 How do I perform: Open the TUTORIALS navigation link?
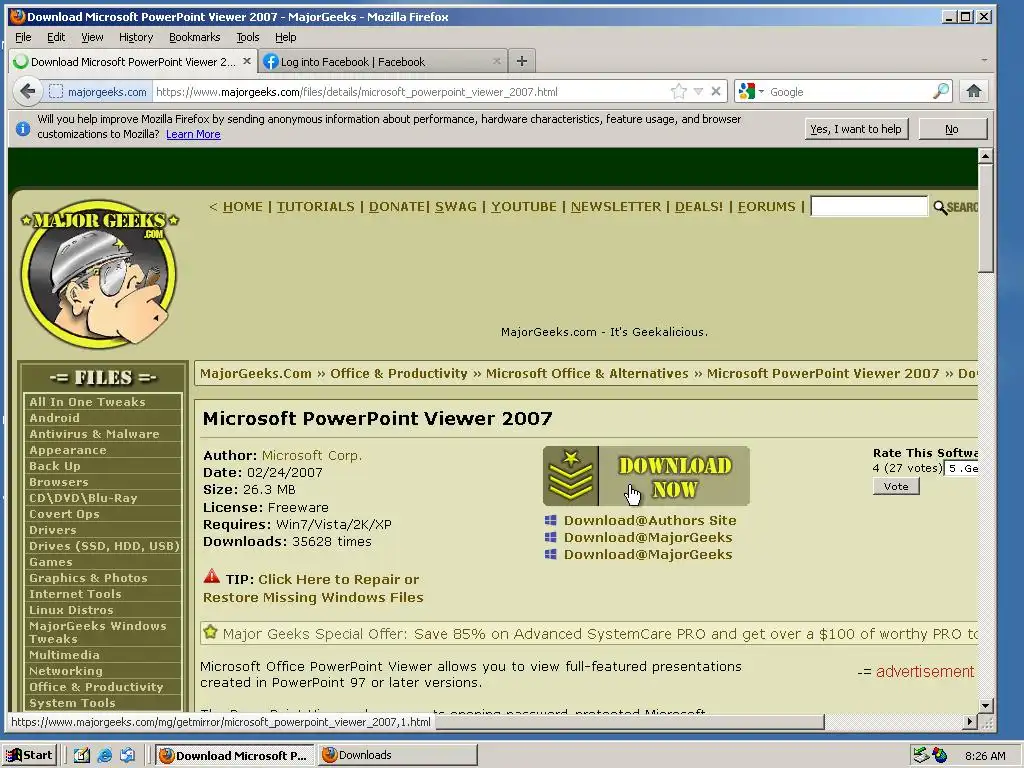(315, 206)
